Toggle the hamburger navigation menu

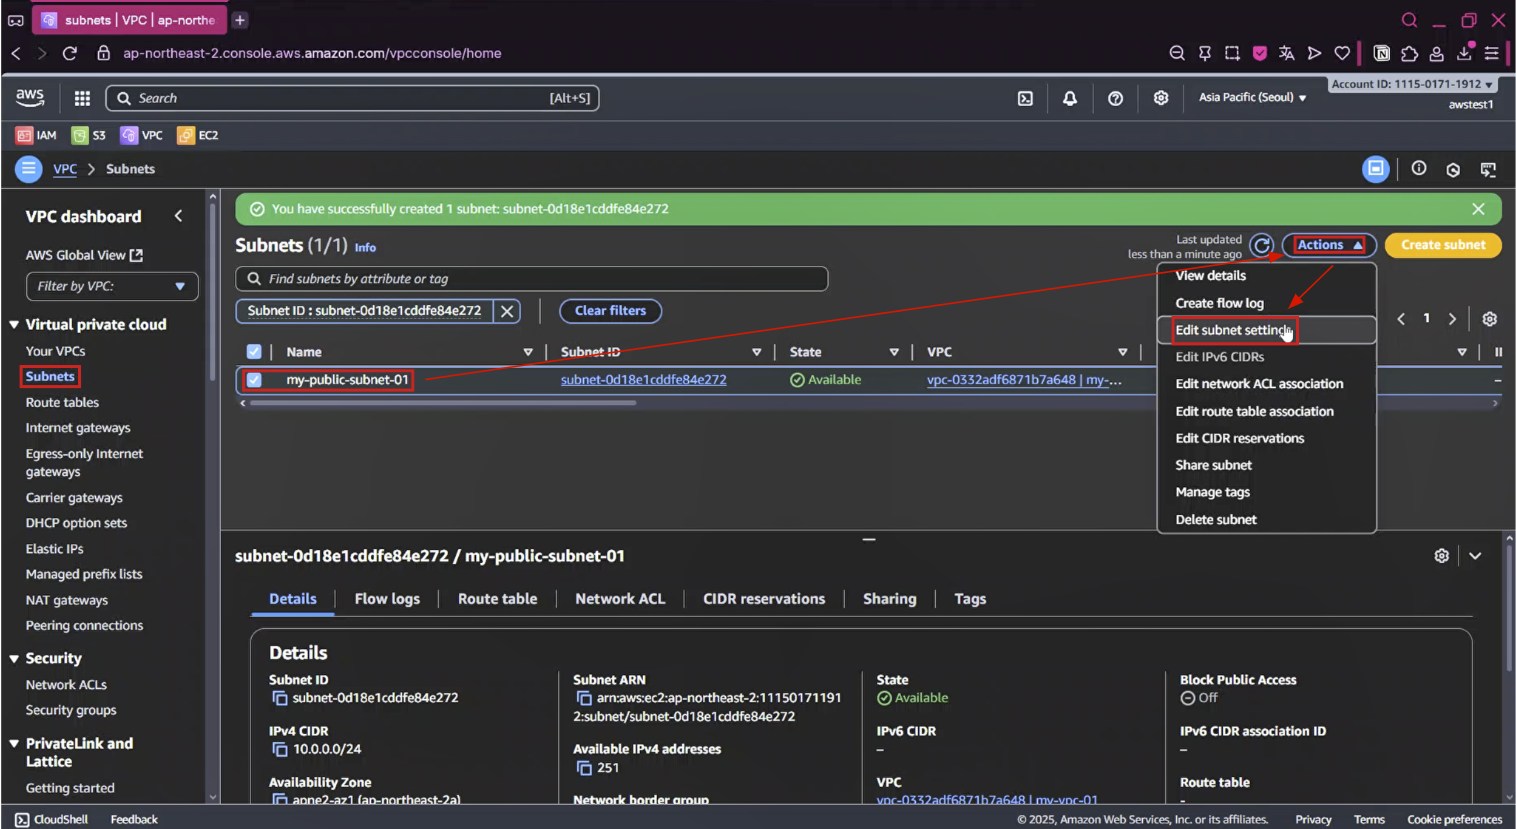coord(28,169)
